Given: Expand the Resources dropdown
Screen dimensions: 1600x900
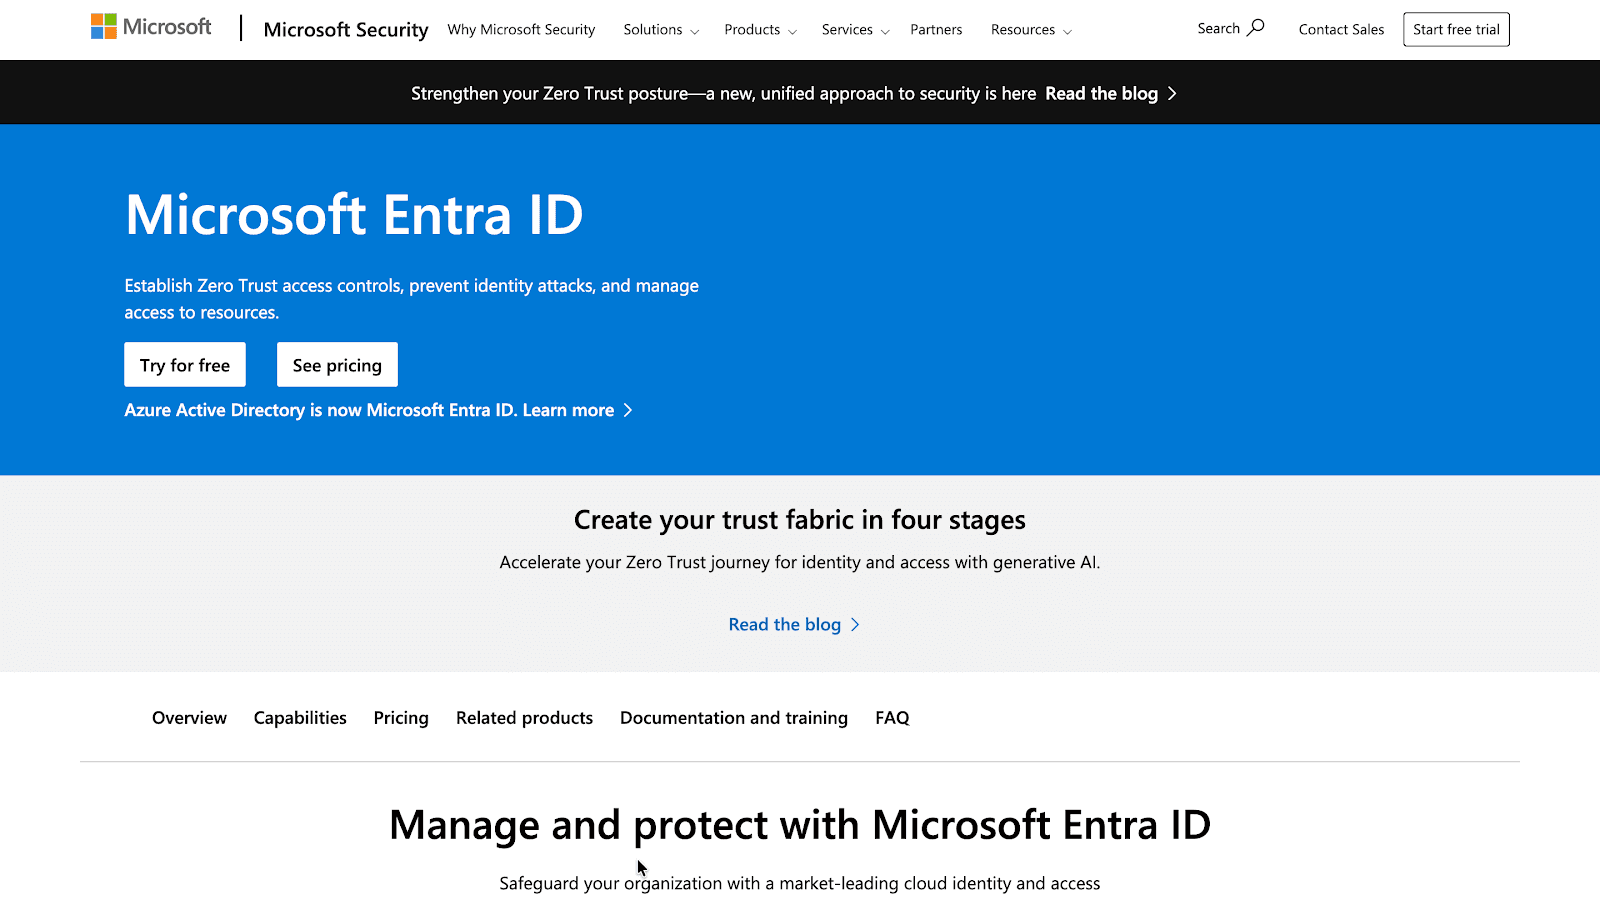Looking at the screenshot, I should tap(1067, 31).
